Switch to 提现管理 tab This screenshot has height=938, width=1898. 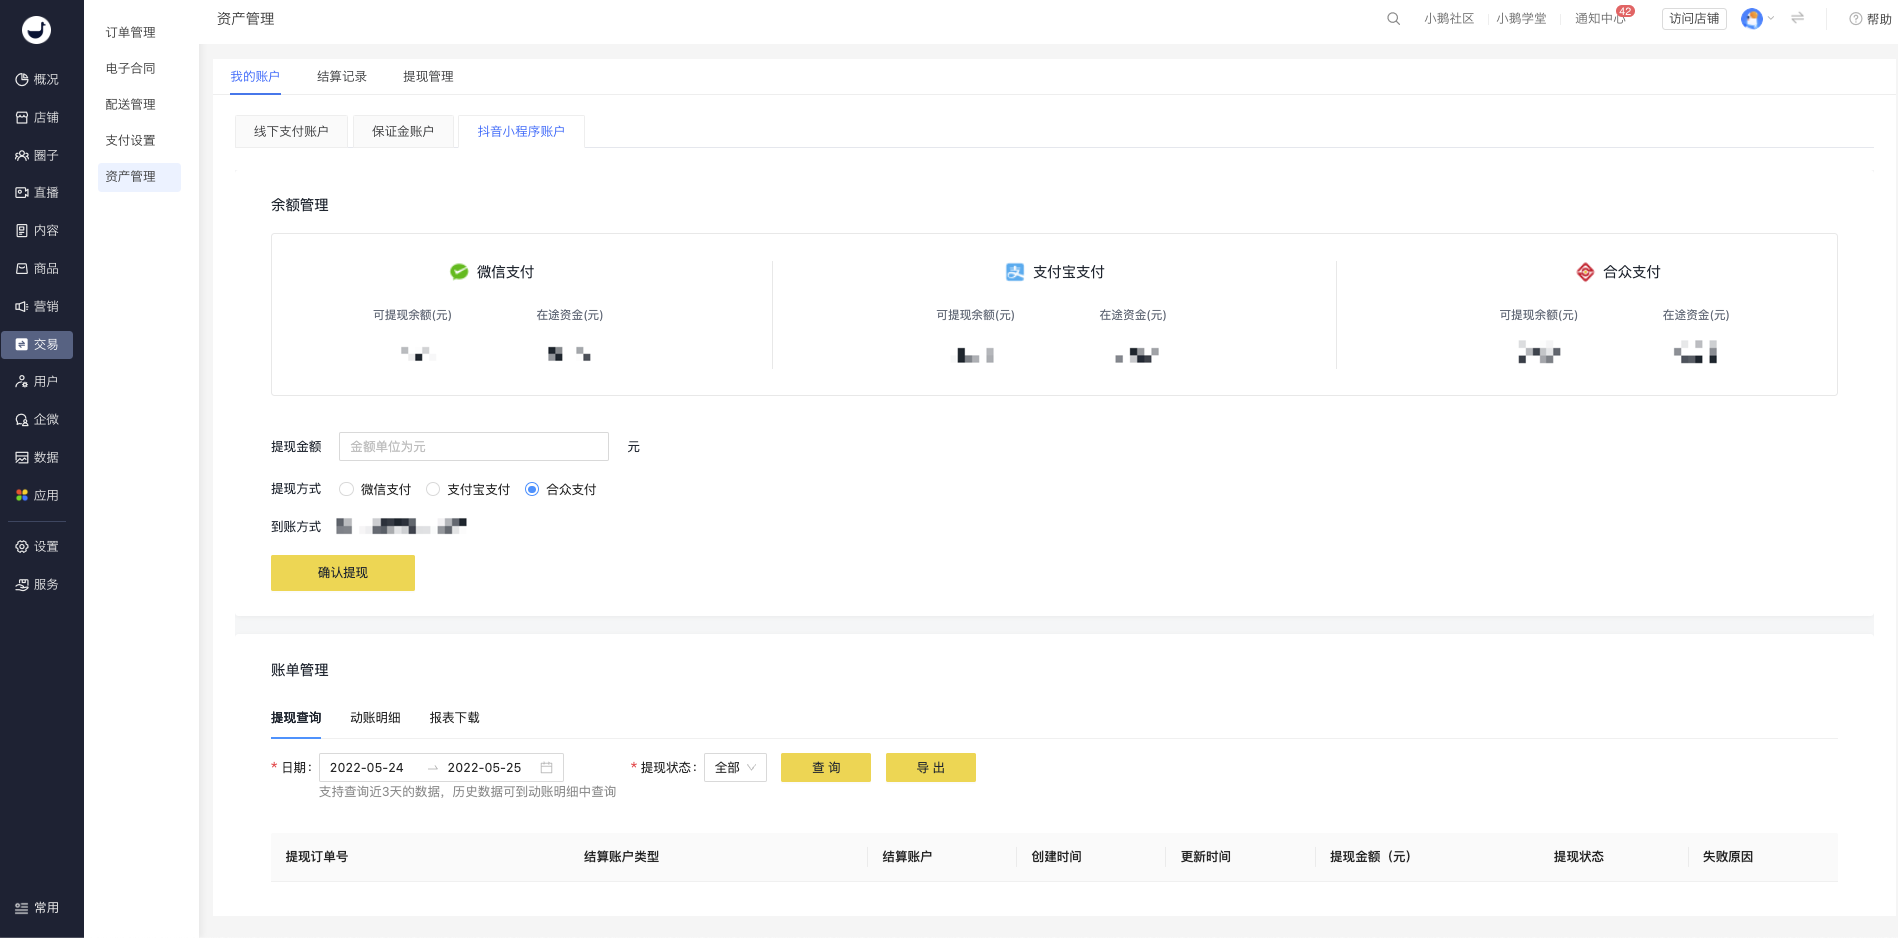click(x=428, y=76)
